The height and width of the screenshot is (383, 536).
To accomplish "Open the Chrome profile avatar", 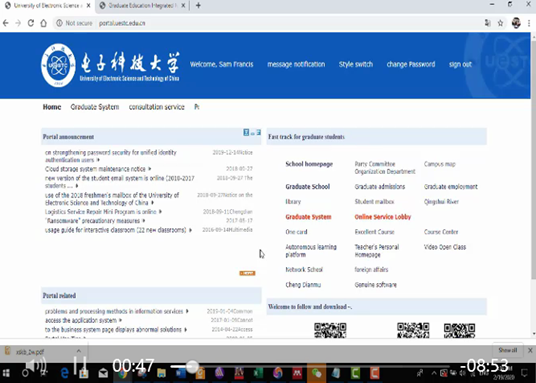I will [516, 23].
